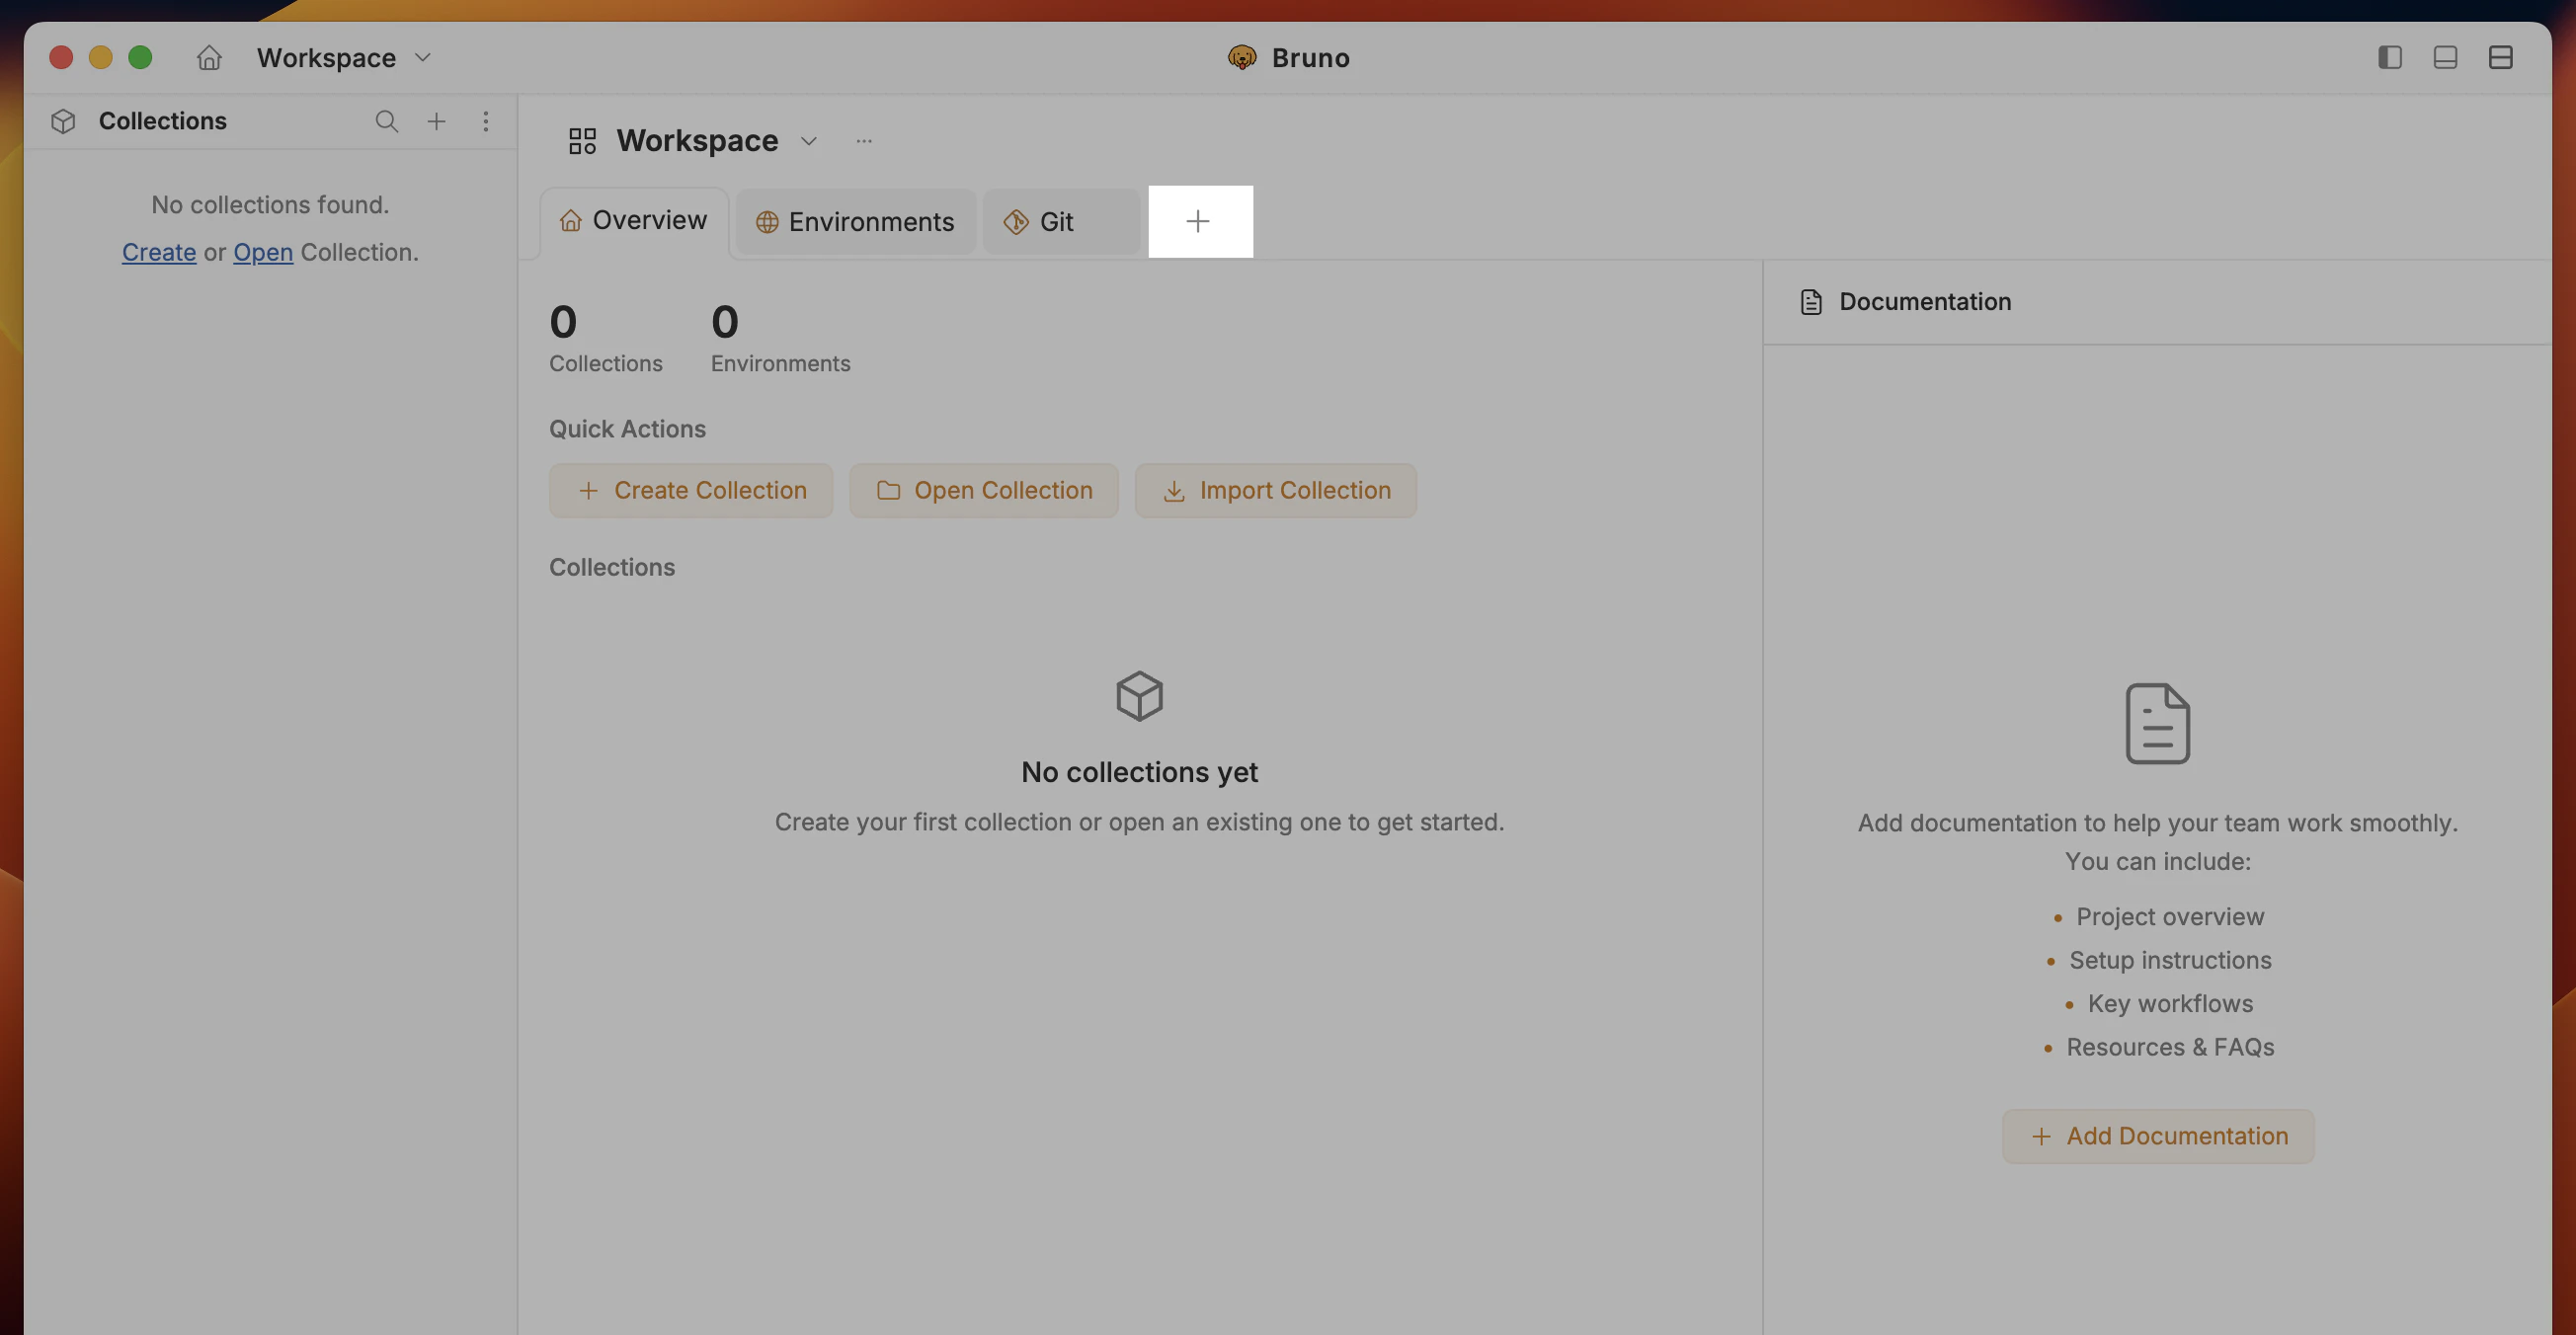
Task: Switch to the Environments tab
Action: click(x=855, y=221)
